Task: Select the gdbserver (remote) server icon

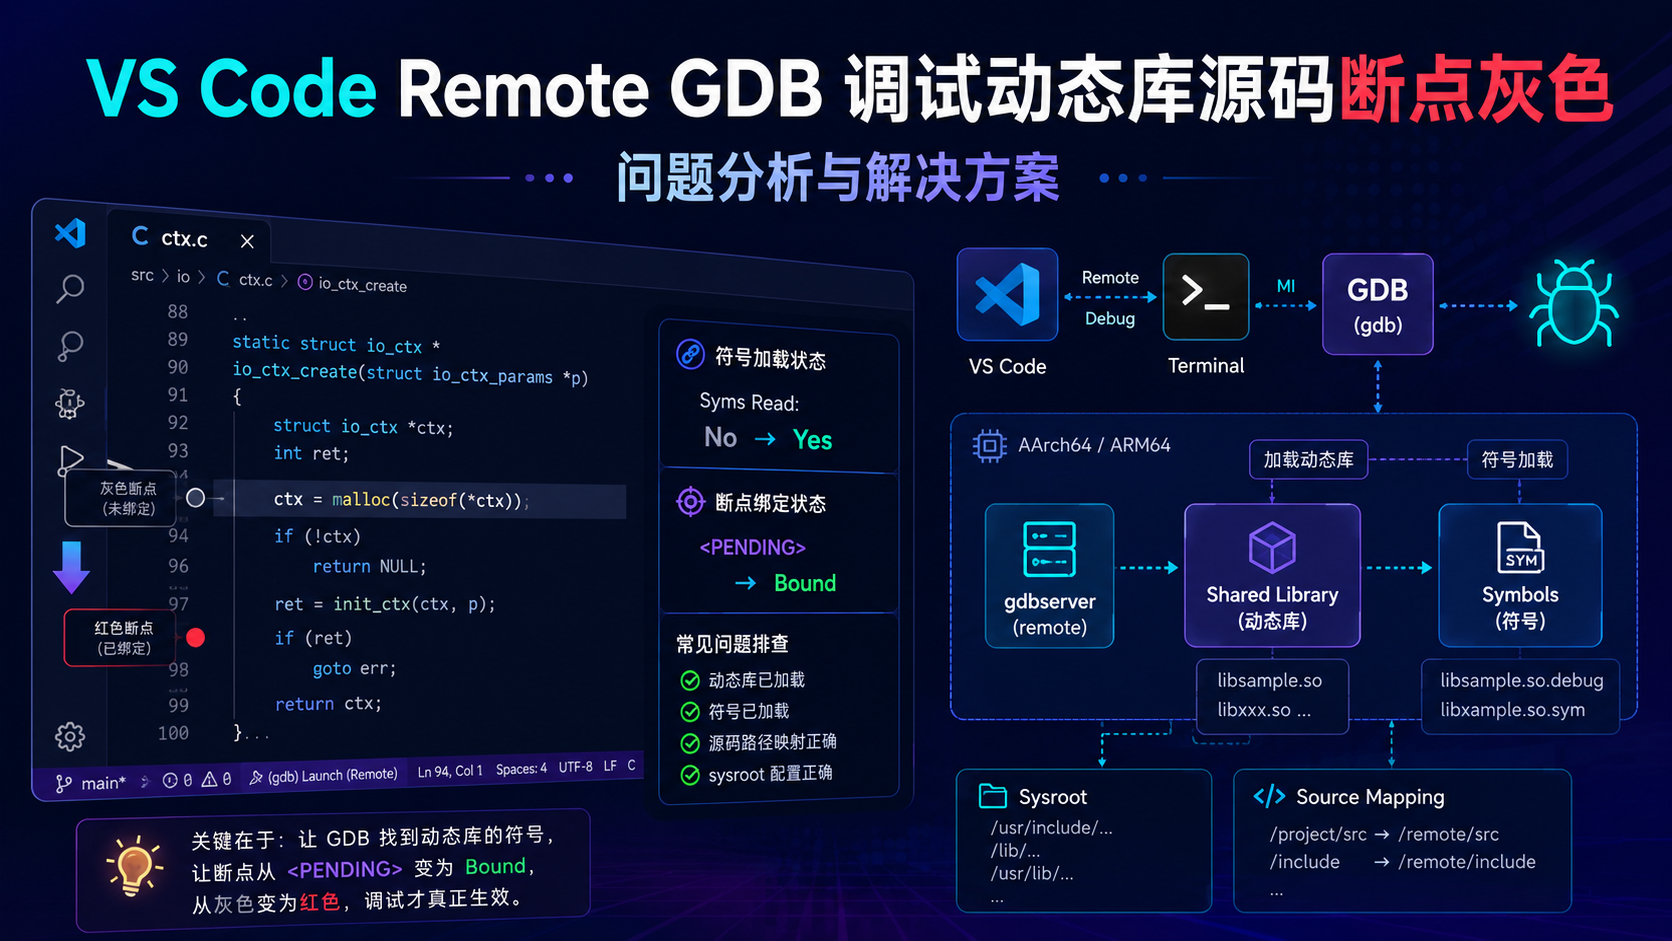Action: point(1049,549)
